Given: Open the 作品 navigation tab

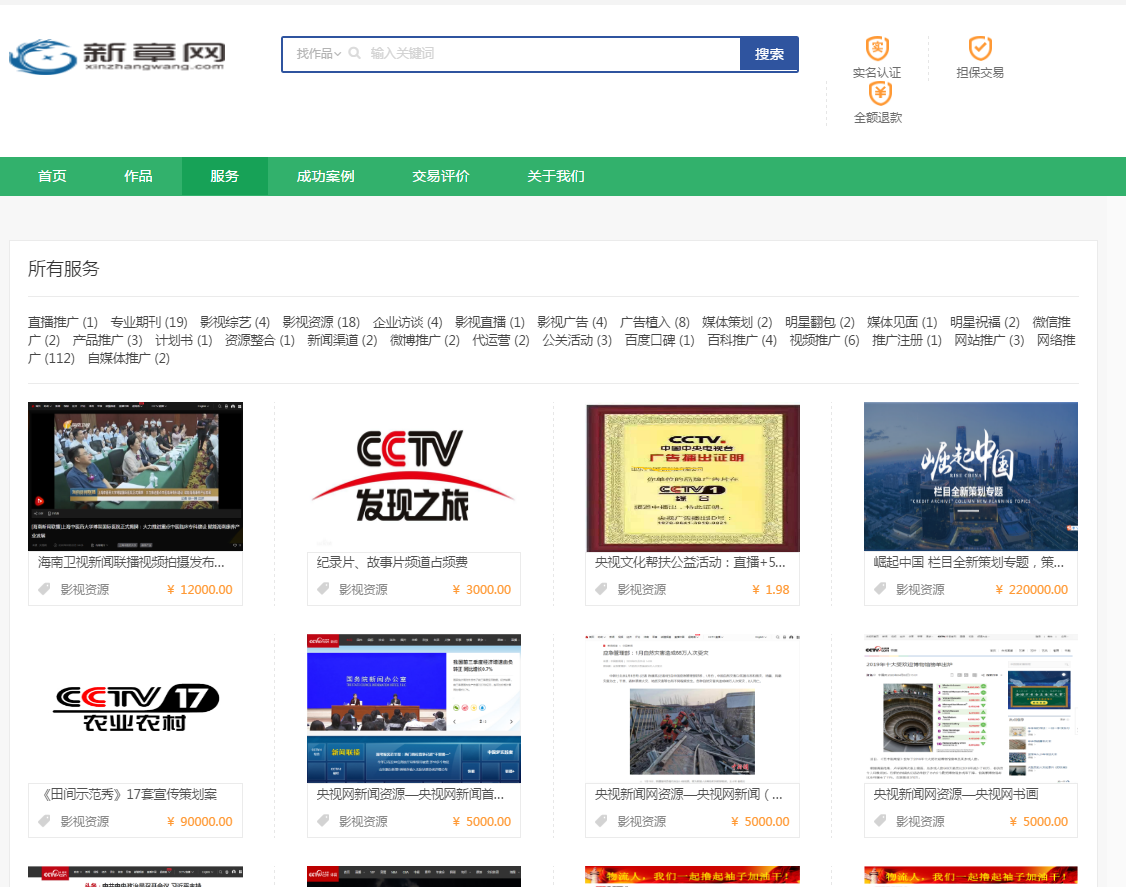Looking at the screenshot, I should 138,176.
